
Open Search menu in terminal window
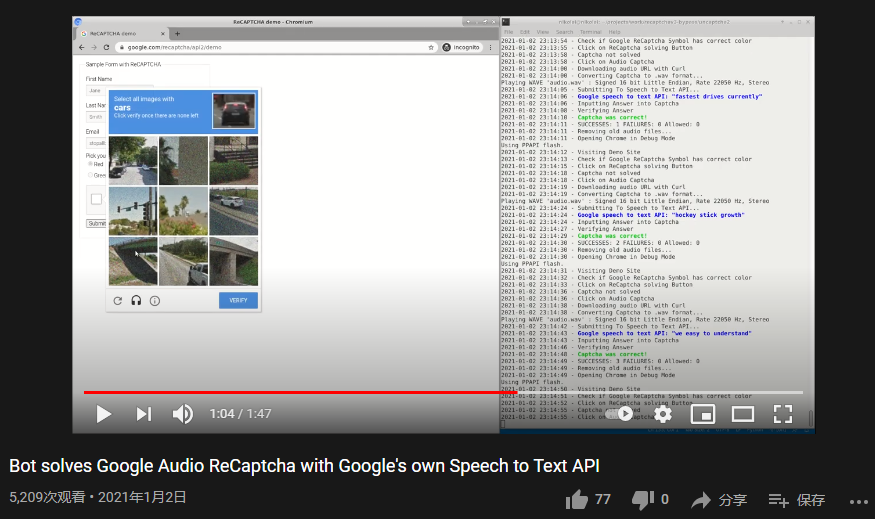coord(564,32)
